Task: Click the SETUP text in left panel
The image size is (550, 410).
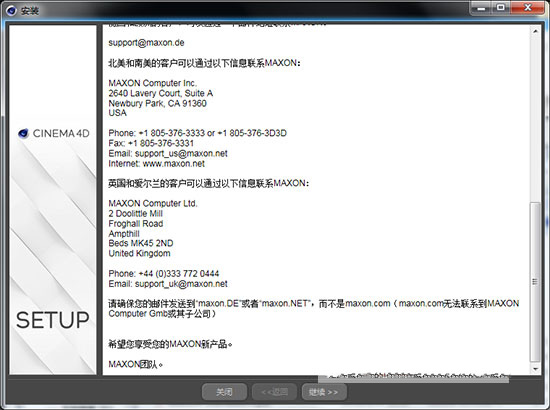Action: click(x=53, y=320)
